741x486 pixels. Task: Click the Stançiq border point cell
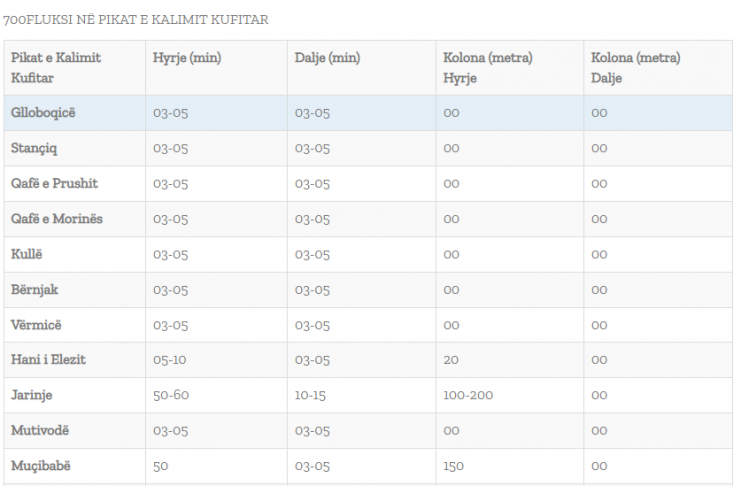click(x=75, y=148)
